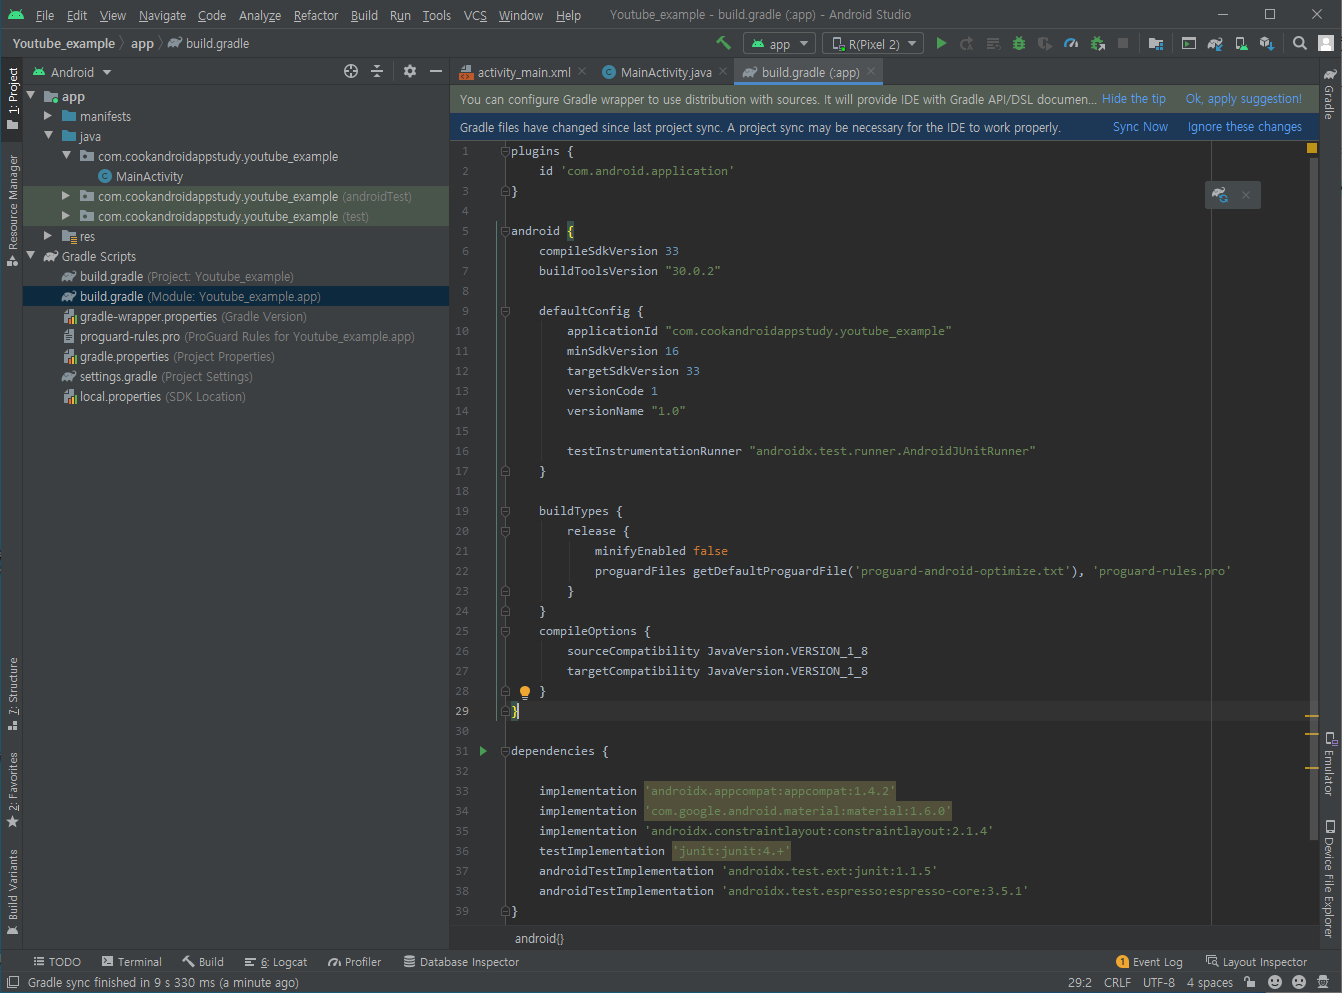Toggle the Resource Manager side tab
Screen dimensions: 1342x993
[x=13, y=210]
